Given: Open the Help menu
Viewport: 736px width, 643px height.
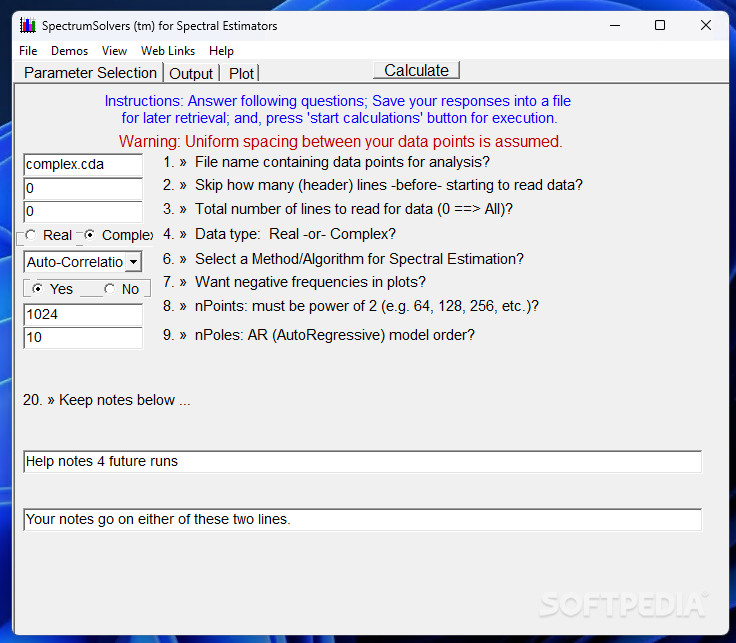Looking at the screenshot, I should click(x=221, y=51).
